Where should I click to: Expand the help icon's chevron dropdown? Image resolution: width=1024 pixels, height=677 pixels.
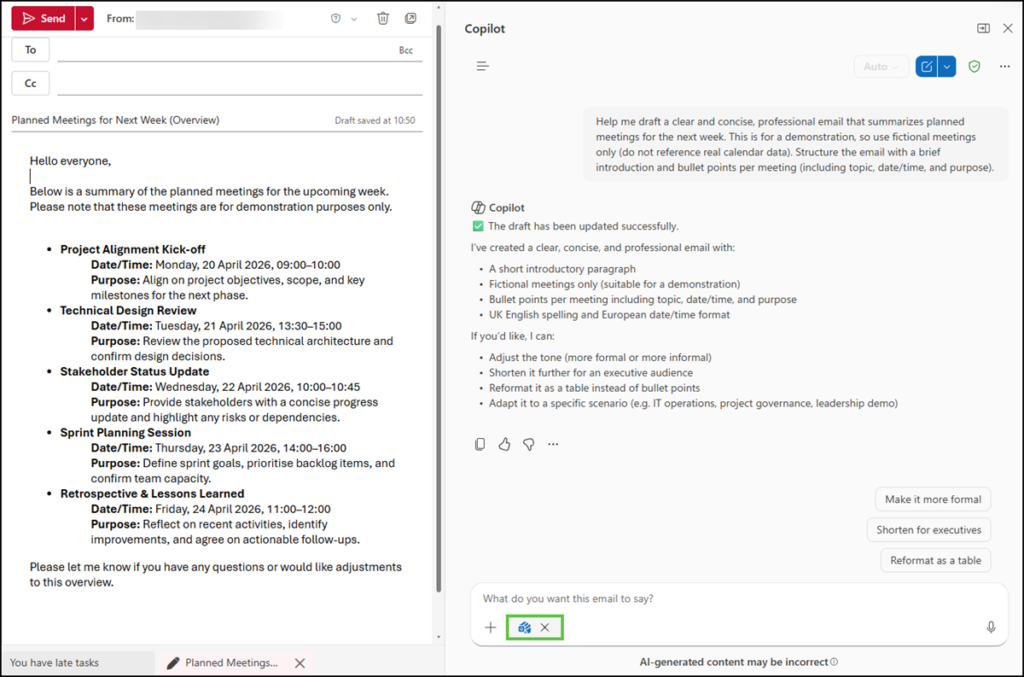pos(353,17)
